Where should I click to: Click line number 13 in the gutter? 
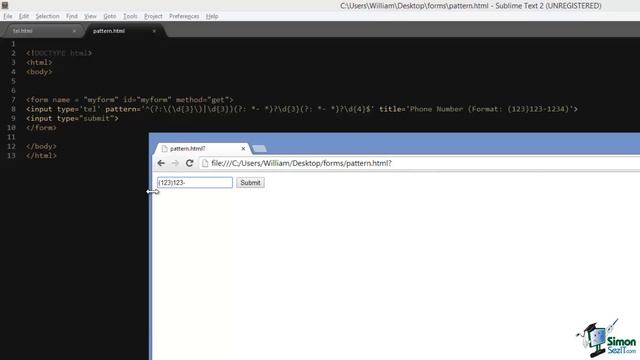[11, 156]
